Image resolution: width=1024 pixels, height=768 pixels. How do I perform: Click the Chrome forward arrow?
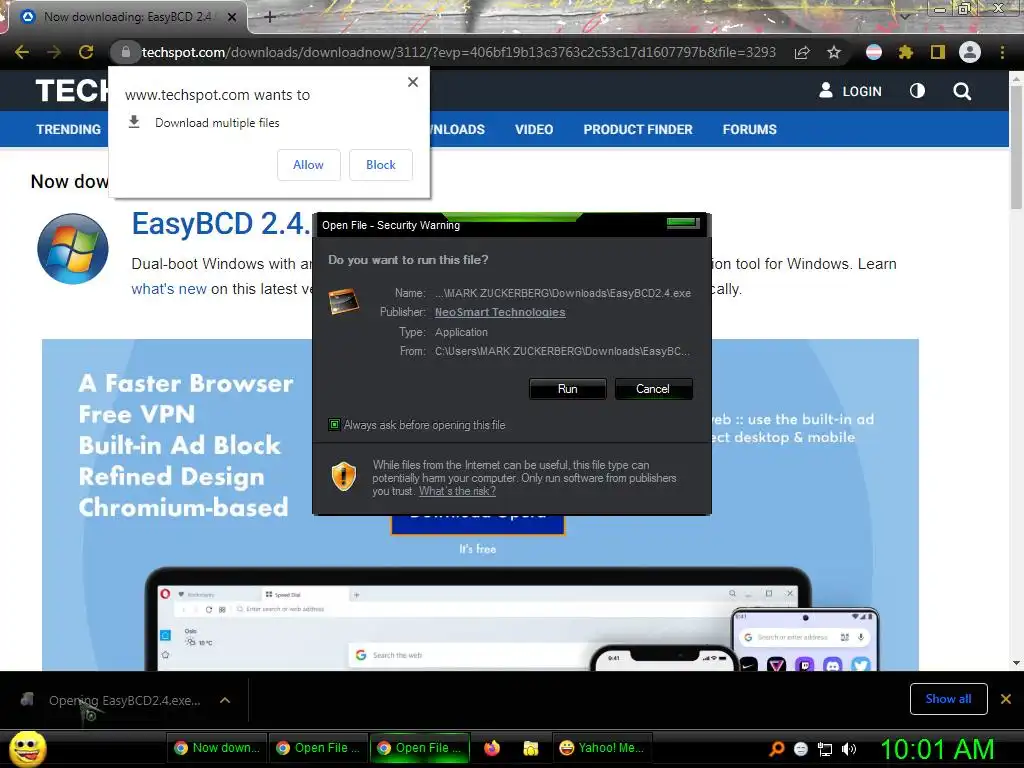click(54, 52)
